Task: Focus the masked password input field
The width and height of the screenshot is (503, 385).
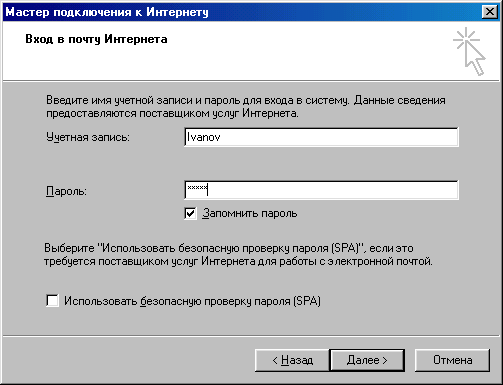Action: point(321,190)
